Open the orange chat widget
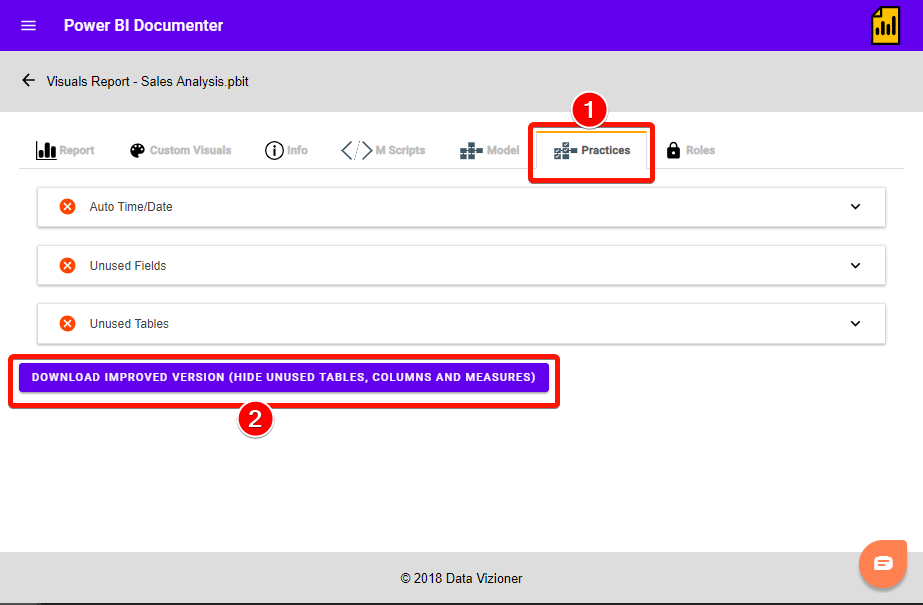The image size is (923, 605). (x=883, y=563)
